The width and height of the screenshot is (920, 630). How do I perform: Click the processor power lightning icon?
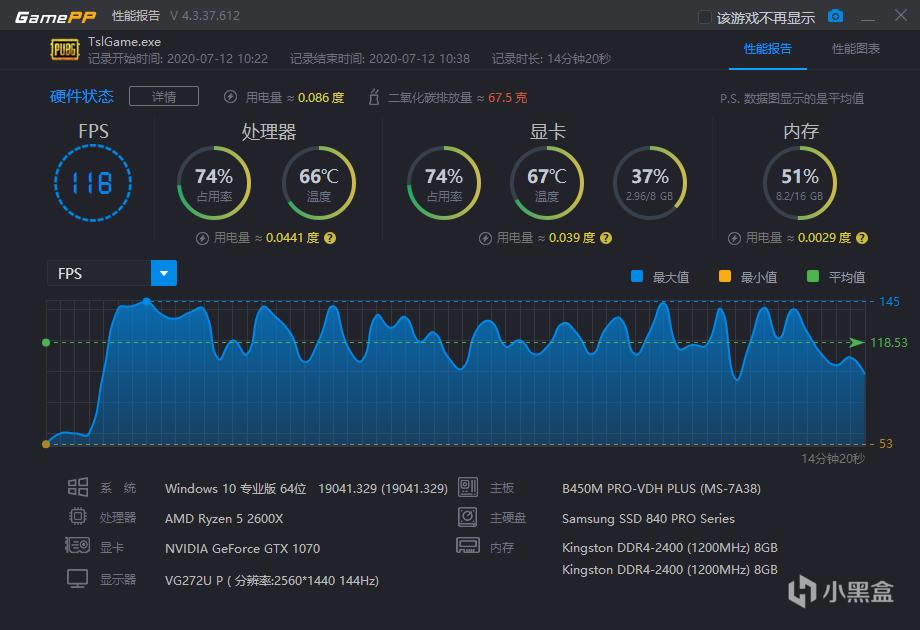[x=202, y=239]
